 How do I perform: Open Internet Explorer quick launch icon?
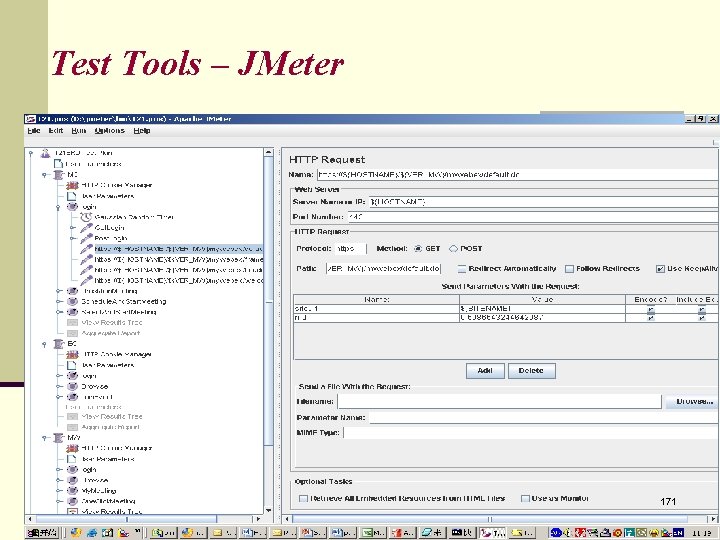92,533
